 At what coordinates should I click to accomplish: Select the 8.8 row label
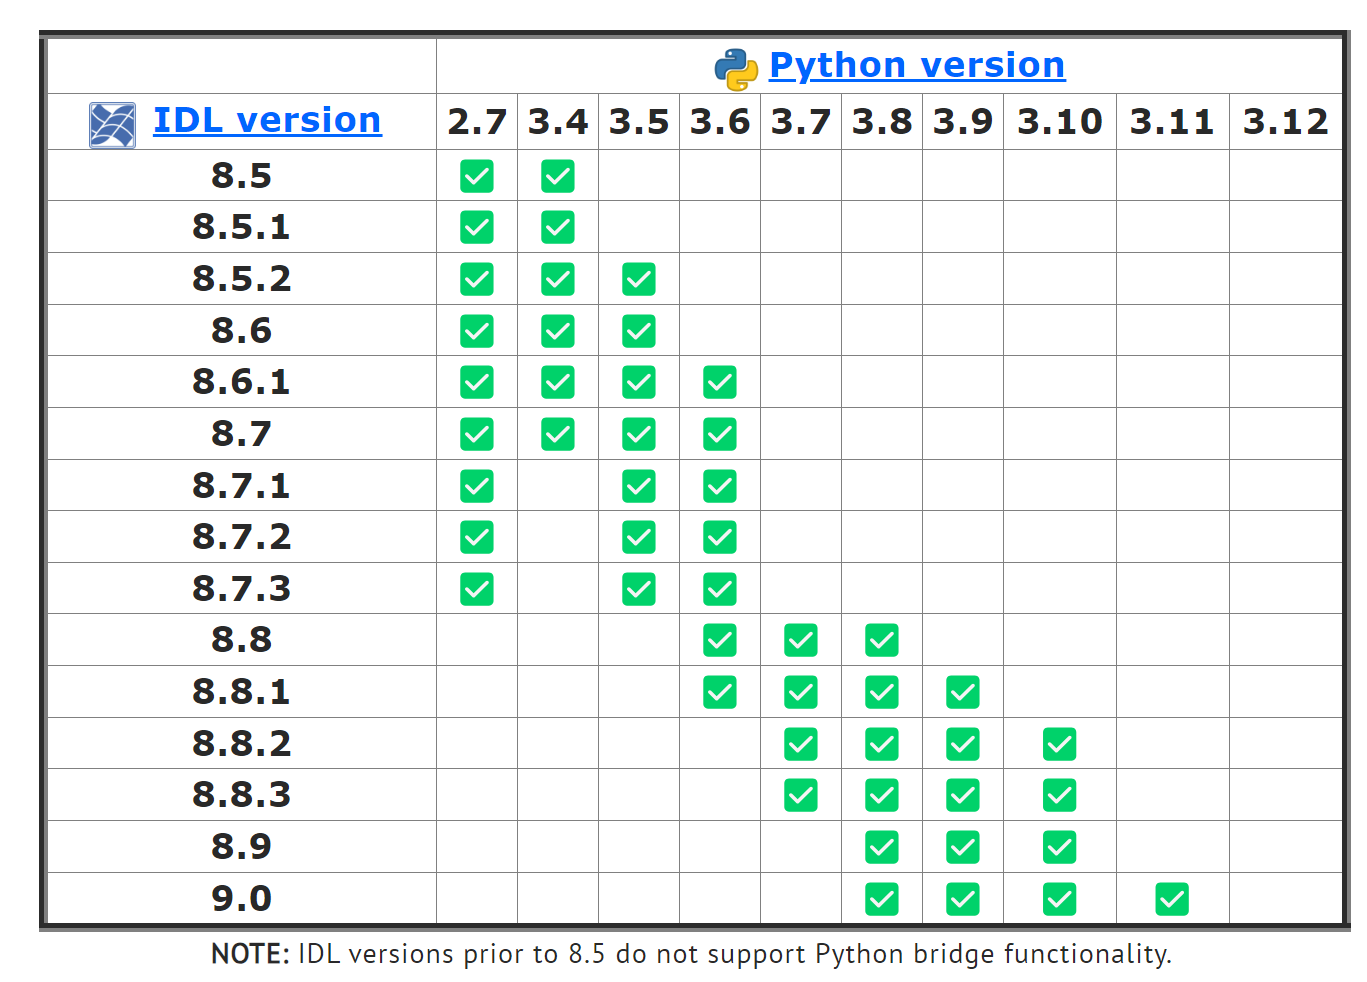[241, 640]
